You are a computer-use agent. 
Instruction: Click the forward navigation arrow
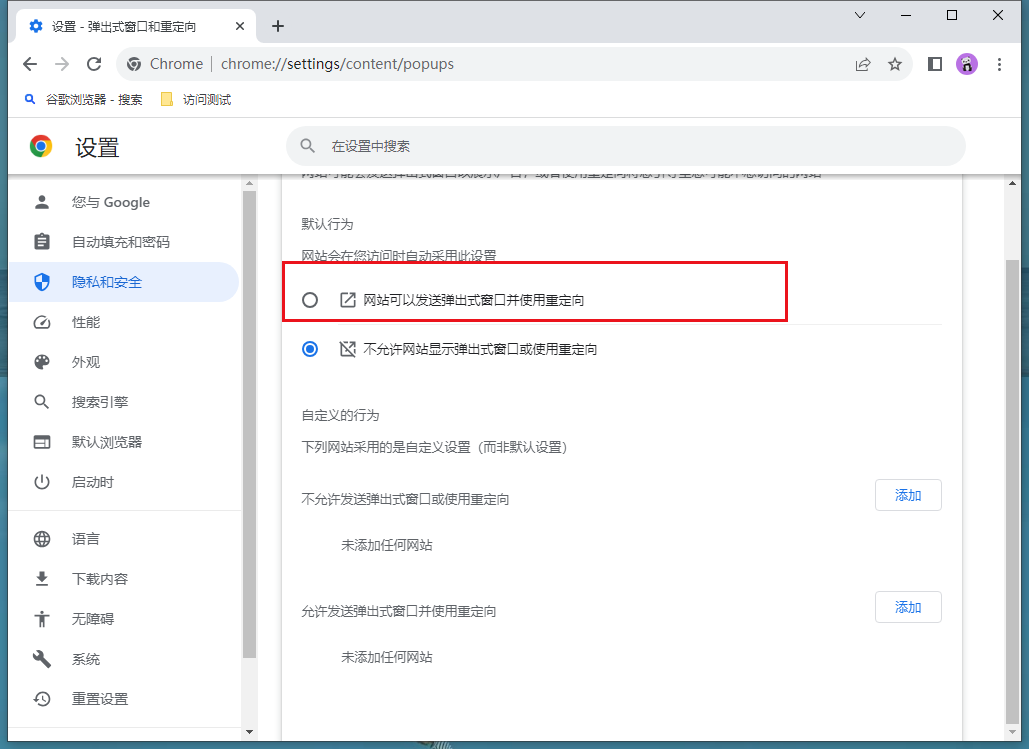(62, 64)
